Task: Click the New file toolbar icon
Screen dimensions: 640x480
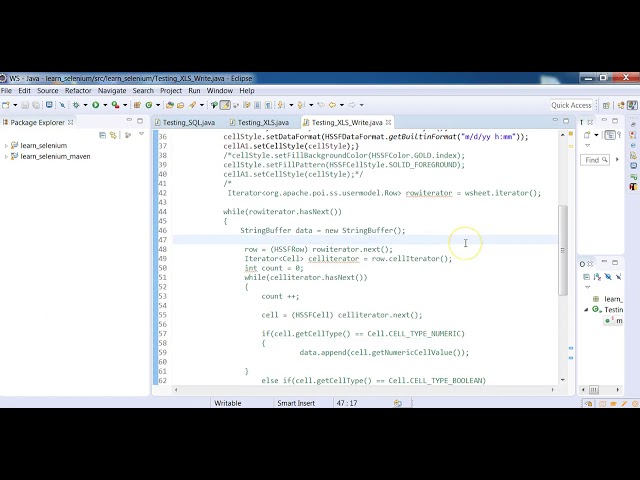Action: pos(6,105)
